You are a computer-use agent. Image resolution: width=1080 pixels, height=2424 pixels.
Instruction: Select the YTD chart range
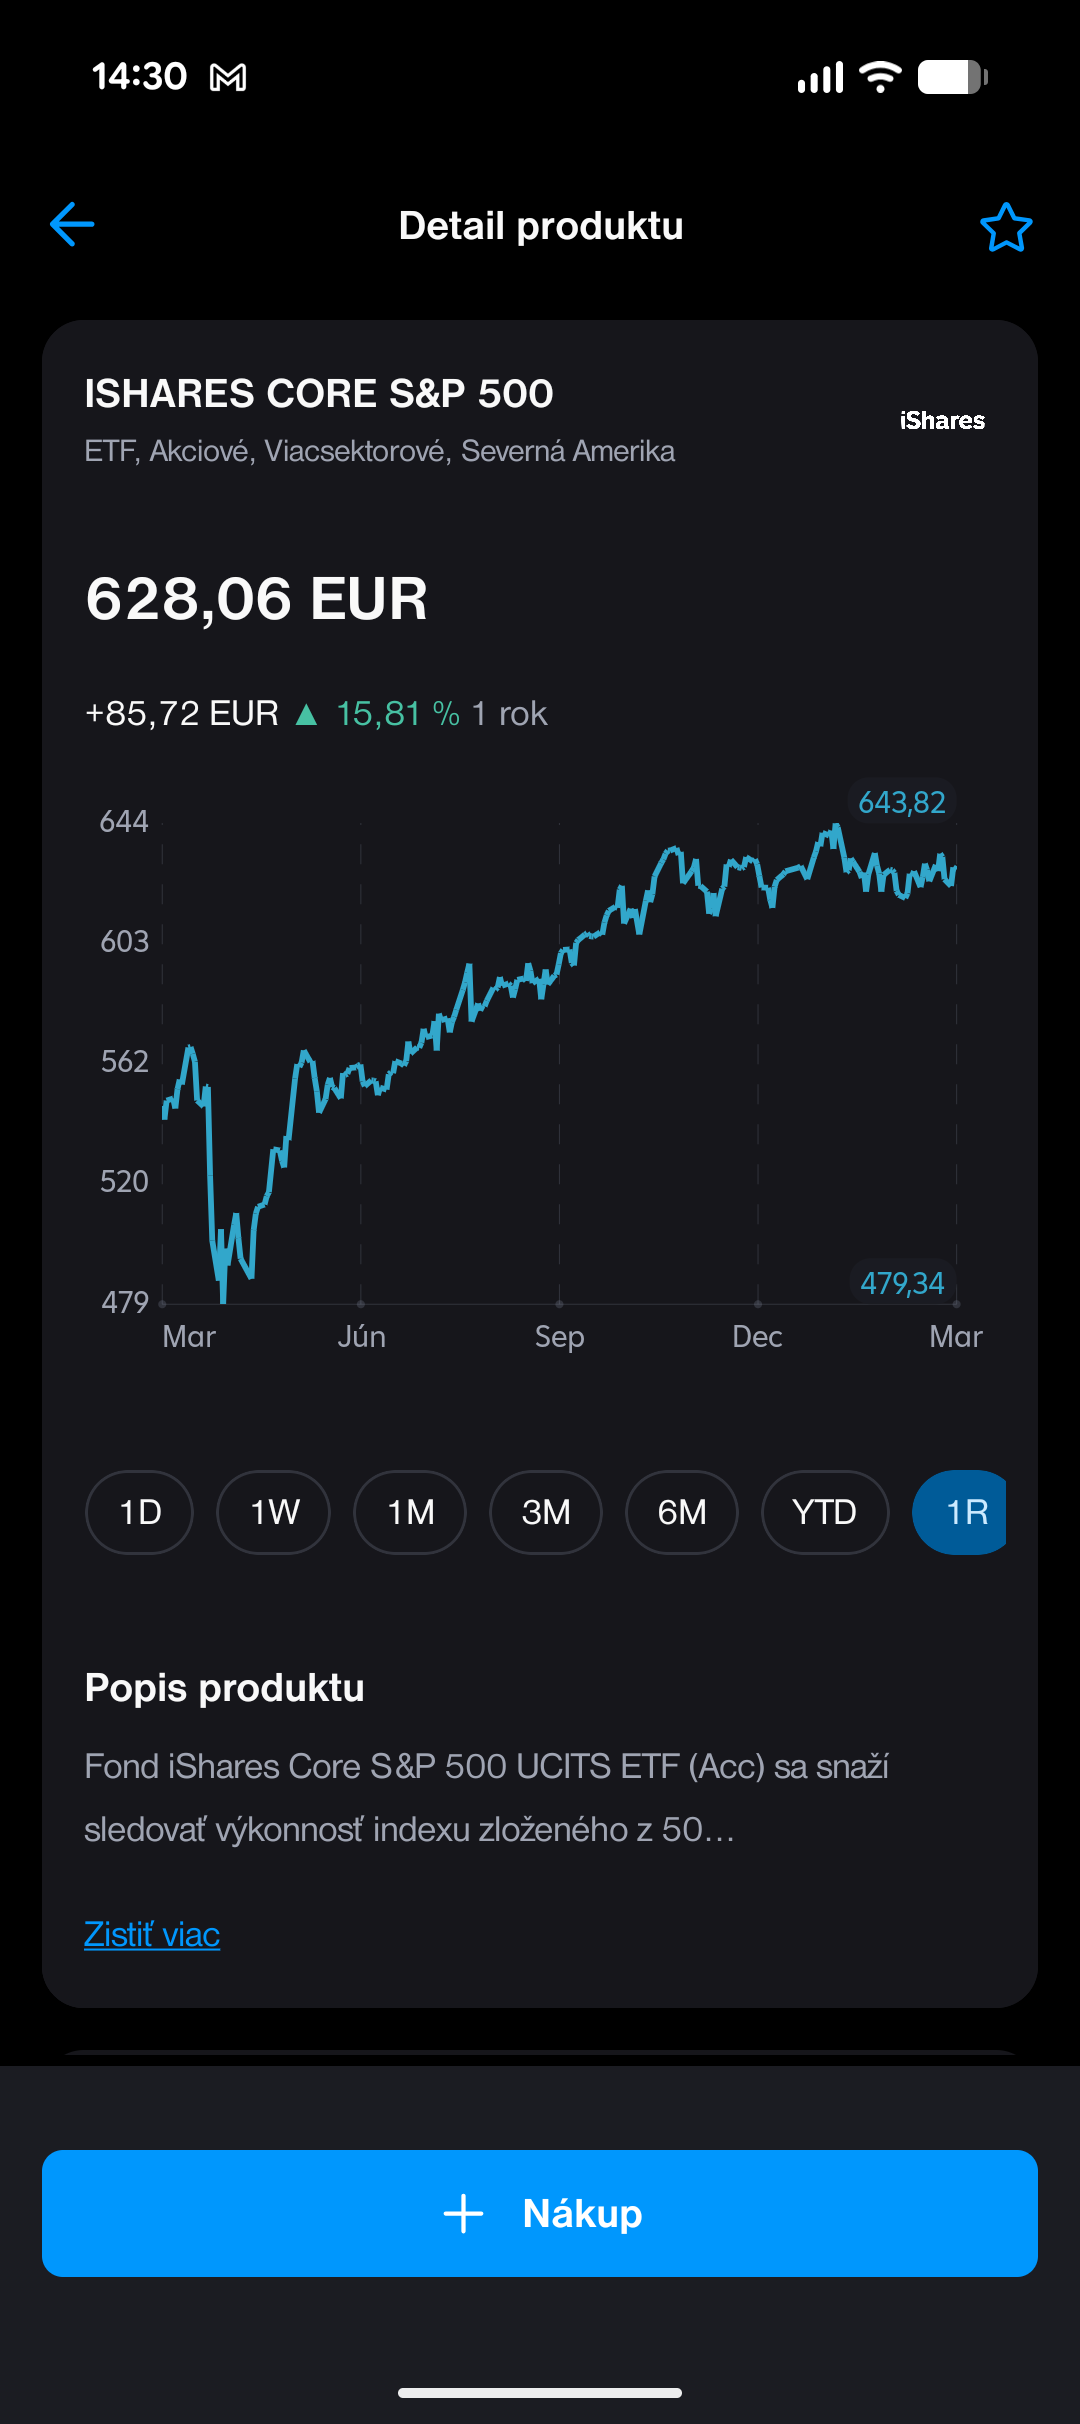[x=825, y=1512]
